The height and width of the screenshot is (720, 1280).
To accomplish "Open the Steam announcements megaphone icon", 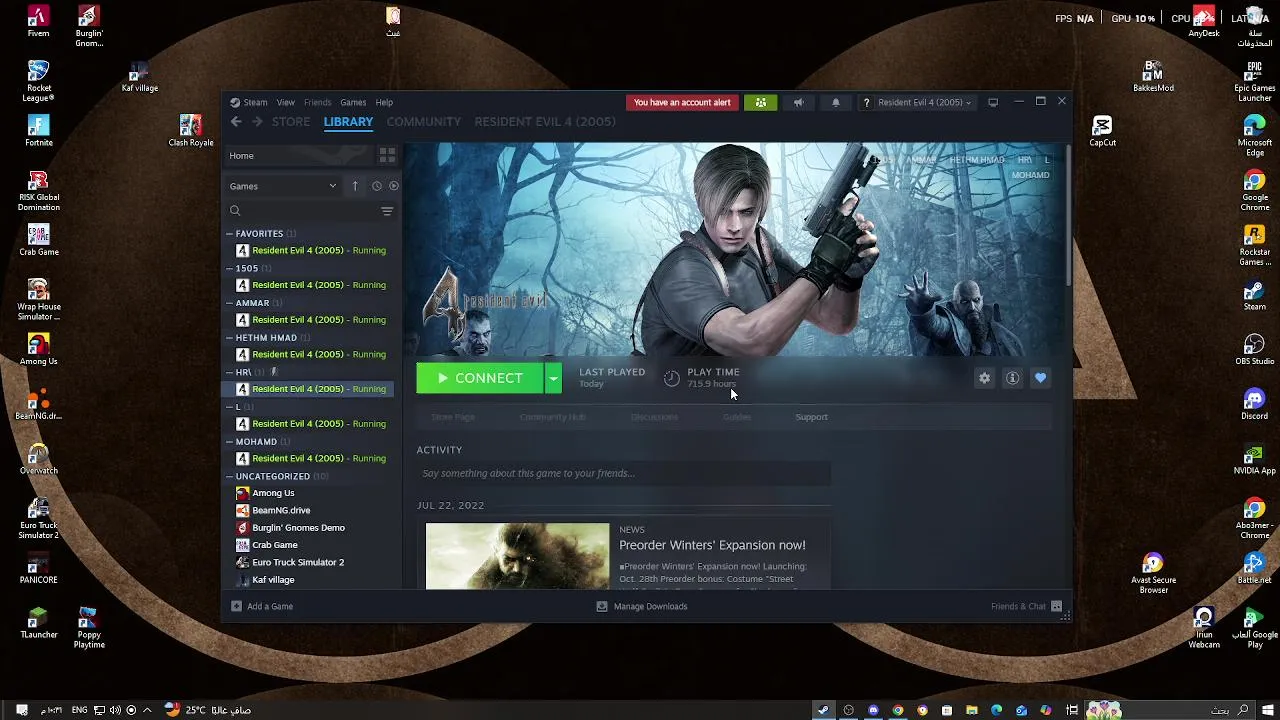I will tap(798, 102).
